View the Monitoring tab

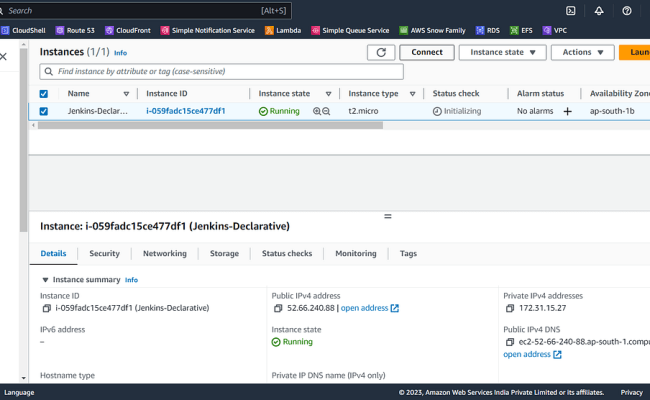pos(356,253)
